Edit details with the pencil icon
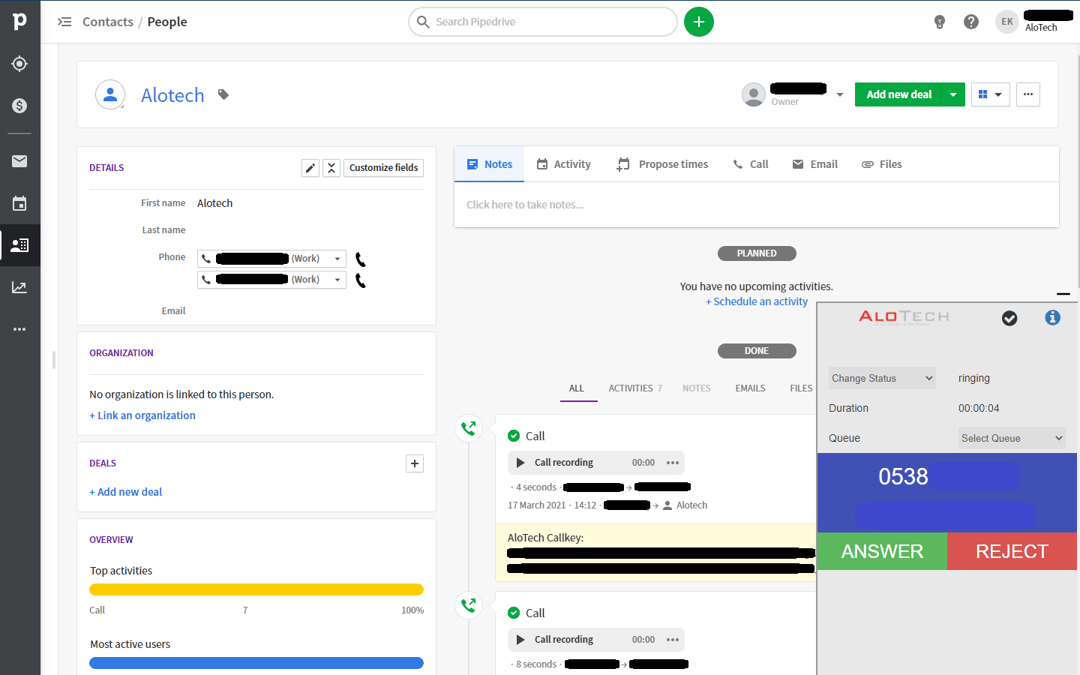Image resolution: width=1080 pixels, height=675 pixels. pyautogui.click(x=310, y=167)
